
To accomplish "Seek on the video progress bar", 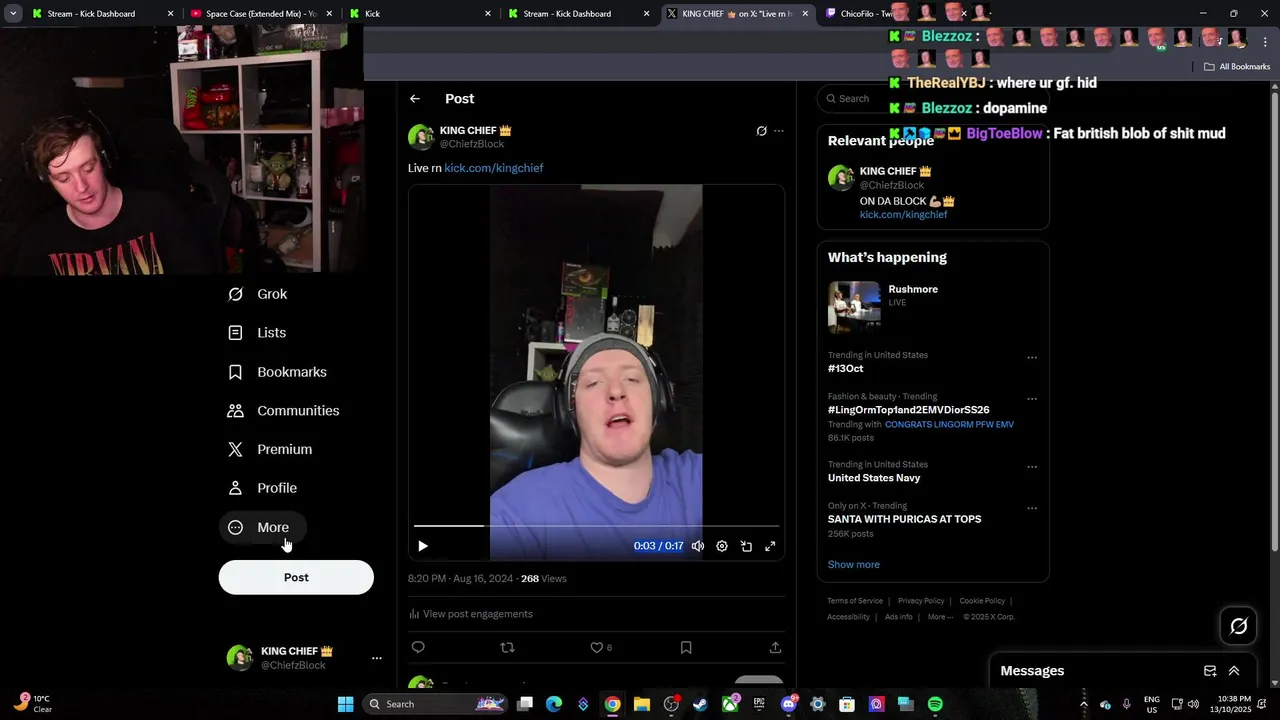I will point(596,525).
